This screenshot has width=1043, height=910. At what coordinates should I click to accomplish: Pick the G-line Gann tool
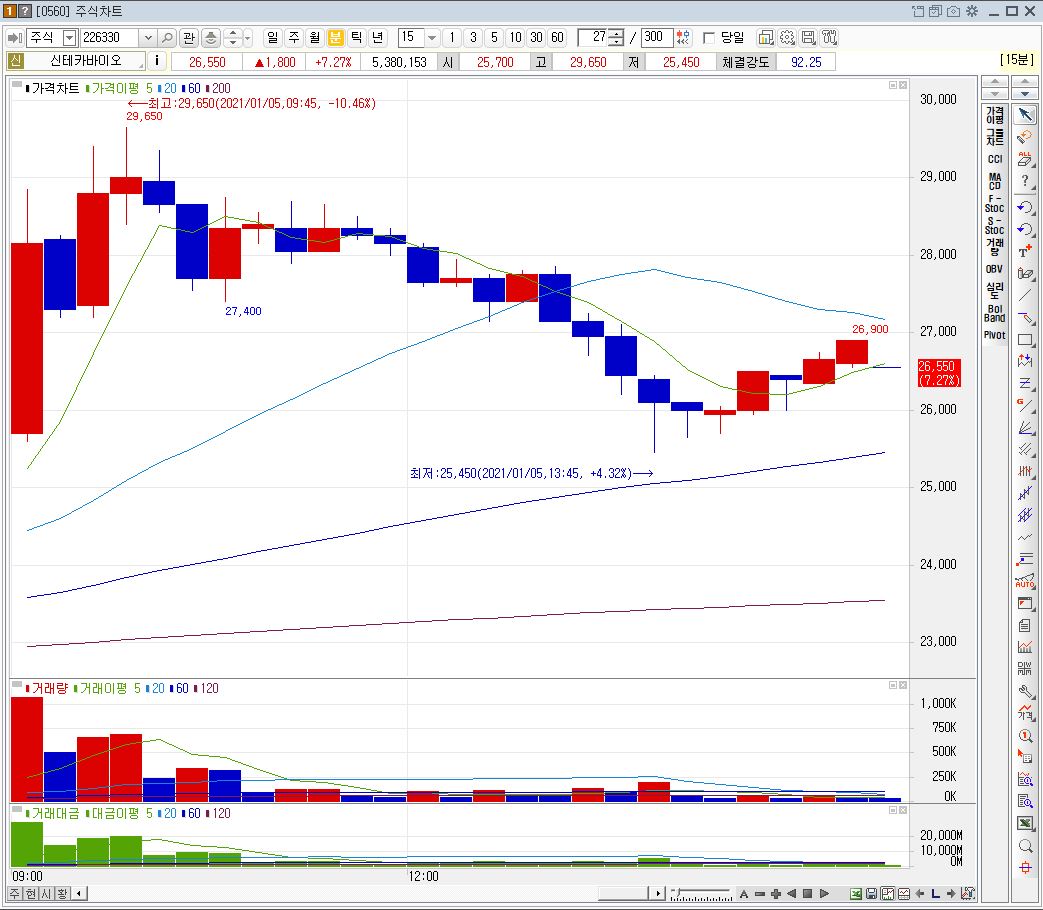1025,404
